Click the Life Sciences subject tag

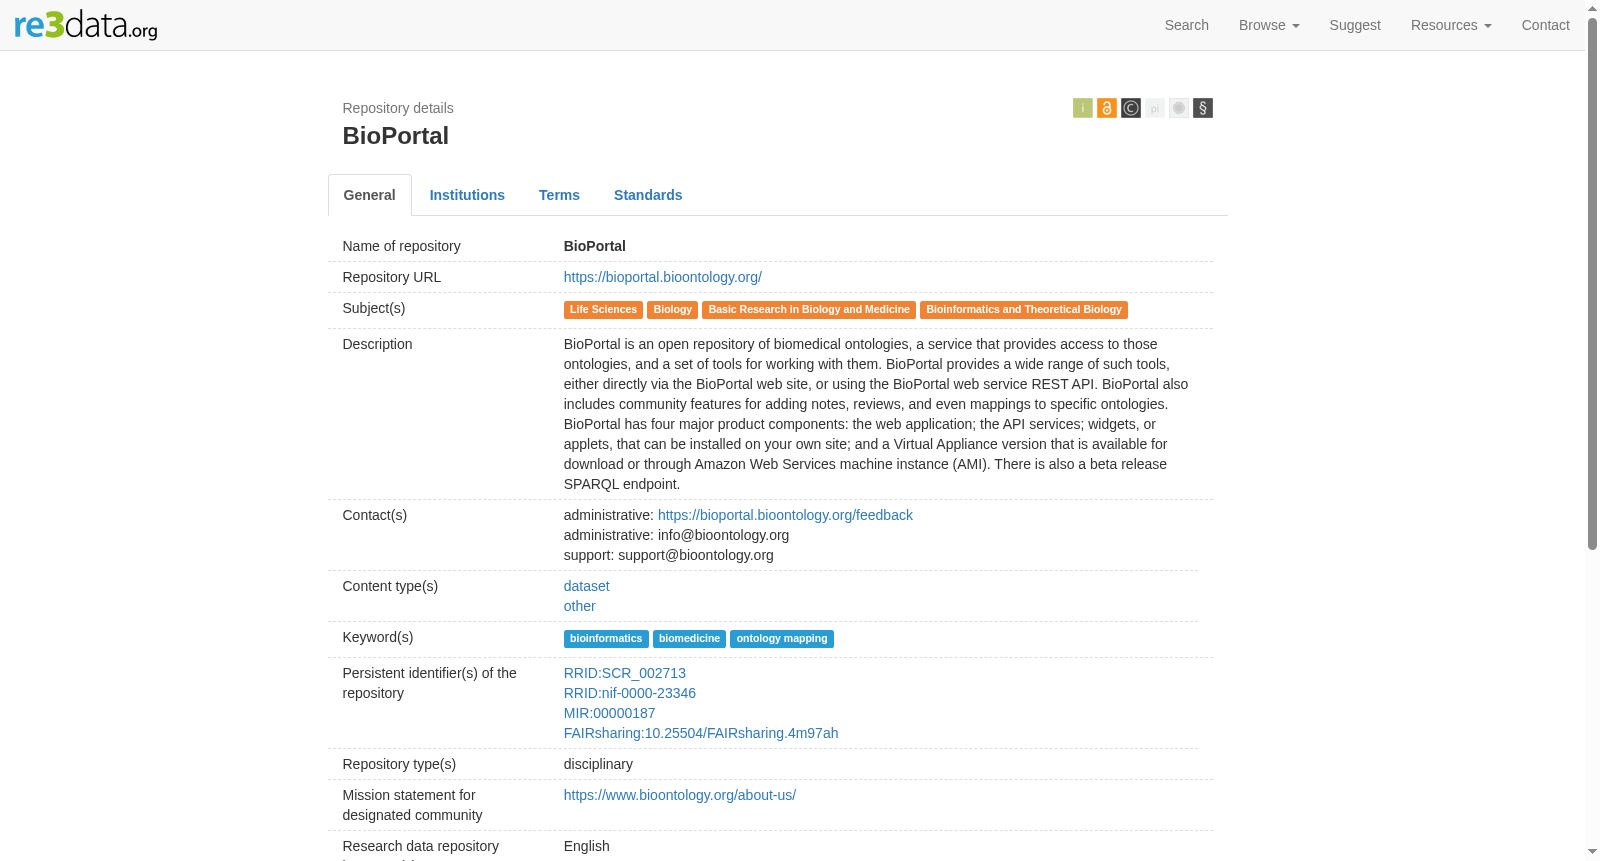603,310
